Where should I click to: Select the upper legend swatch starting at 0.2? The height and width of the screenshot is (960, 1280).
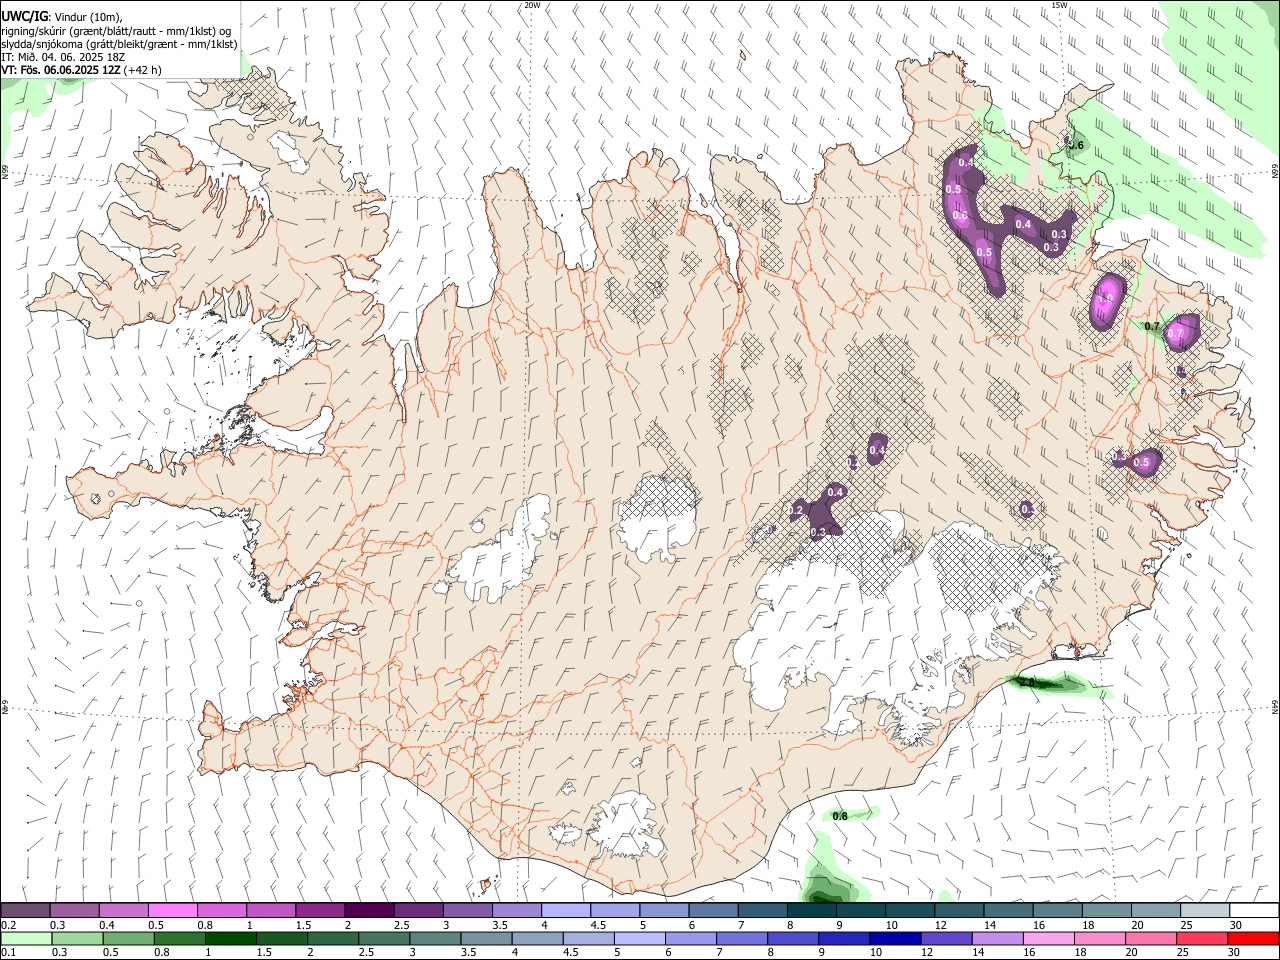point(25,910)
